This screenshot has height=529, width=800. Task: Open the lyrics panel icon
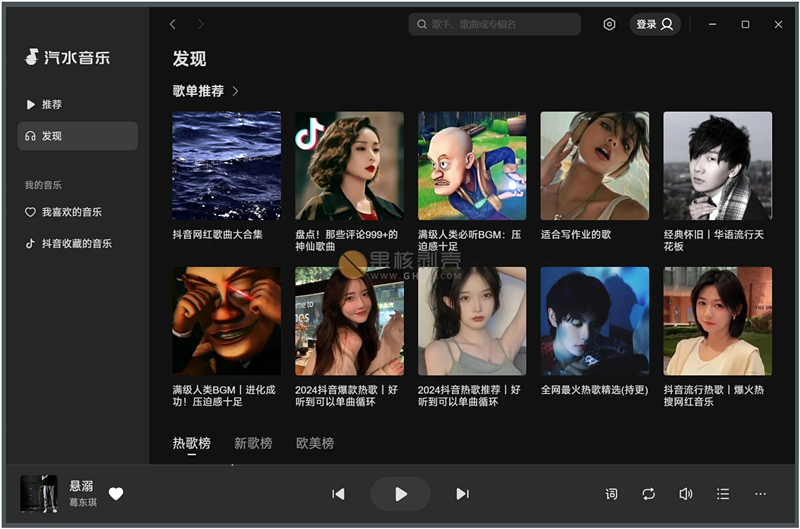tap(612, 494)
